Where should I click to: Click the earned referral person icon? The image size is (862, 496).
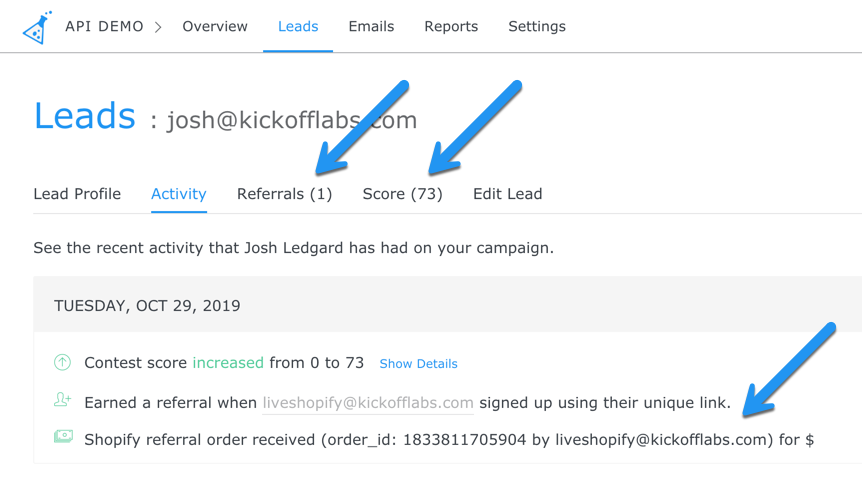coord(62,400)
